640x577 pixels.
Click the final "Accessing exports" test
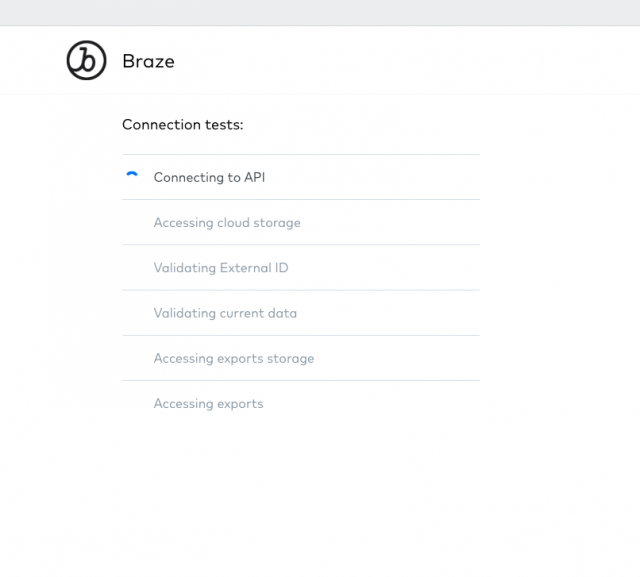coord(208,404)
